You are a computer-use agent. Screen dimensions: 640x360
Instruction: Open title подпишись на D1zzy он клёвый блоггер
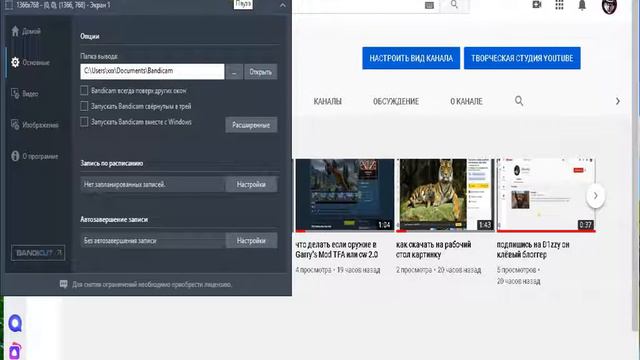click(x=533, y=249)
